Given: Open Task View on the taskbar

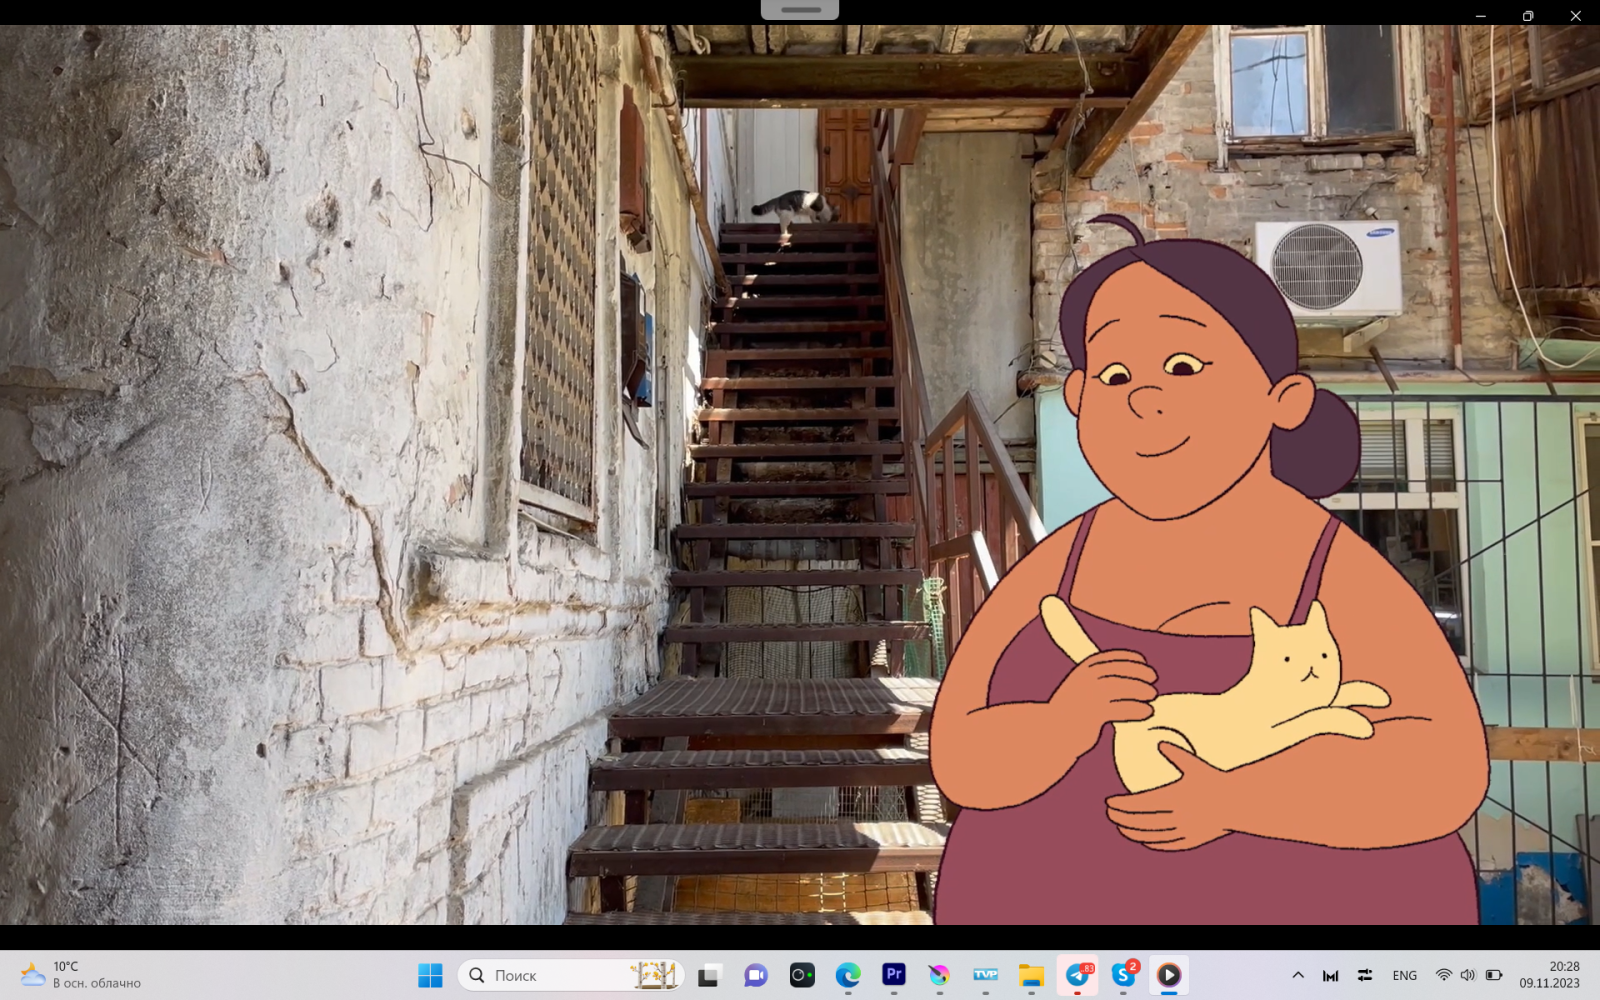Looking at the screenshot, I should (x=709, y=975).
